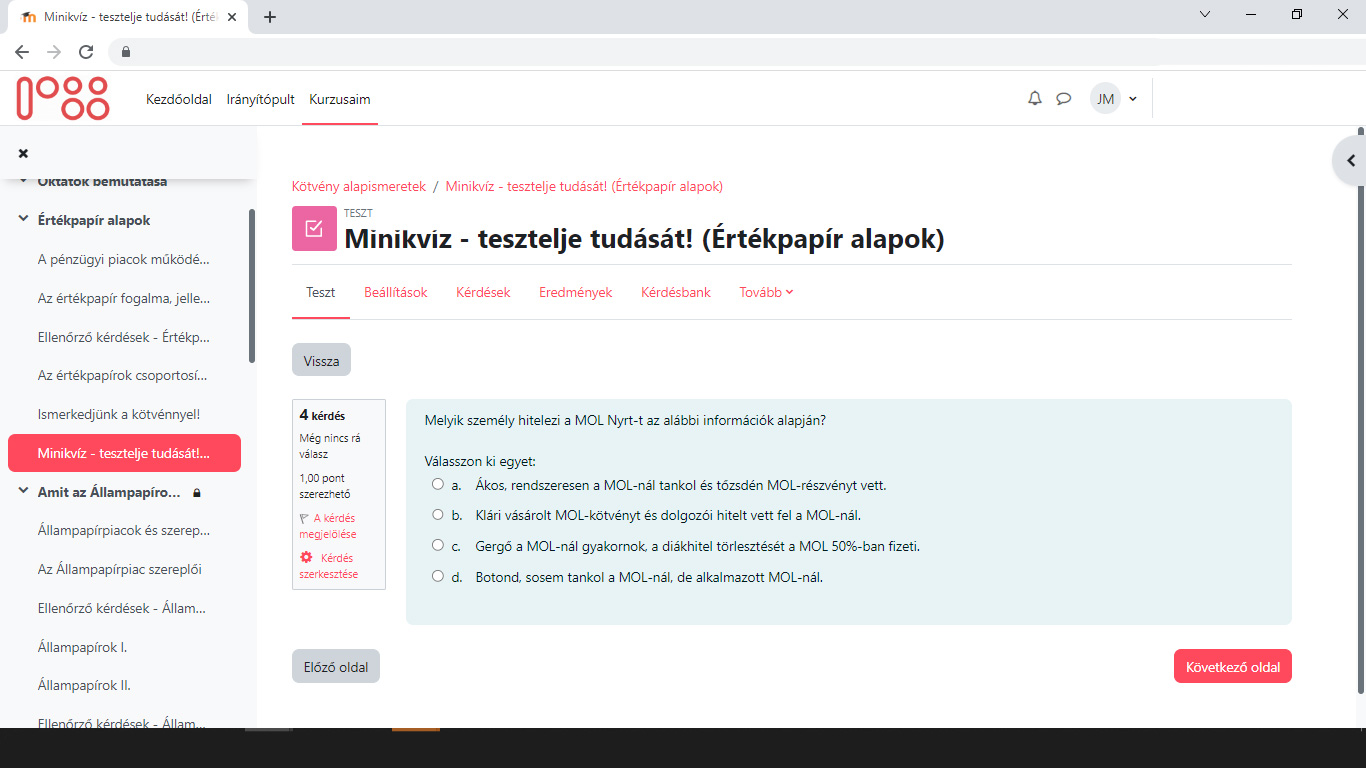The image size is (1366, 768).
Task: Open the 'Tovább' dropdown menu
Action: [765, 292]
